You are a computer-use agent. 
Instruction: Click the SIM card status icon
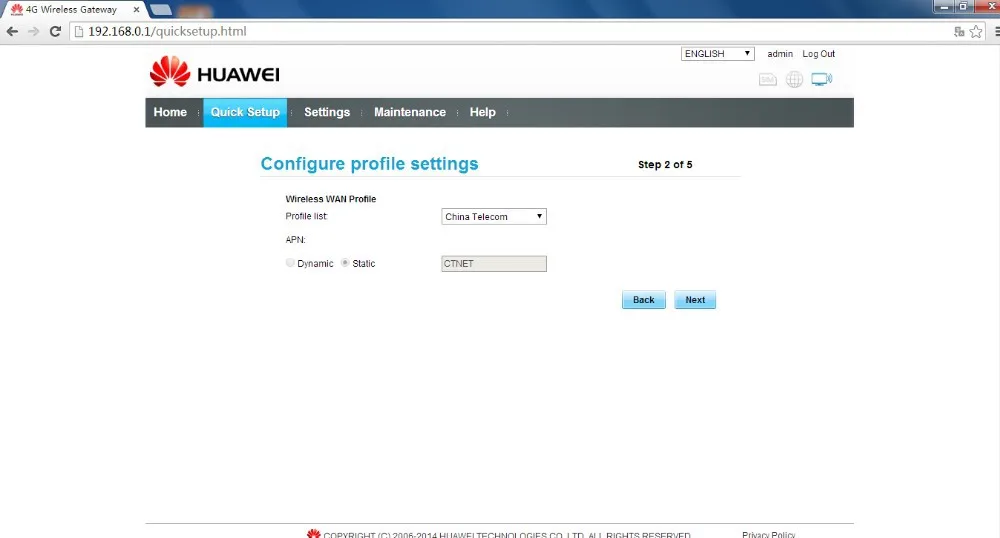coord(767,80)
